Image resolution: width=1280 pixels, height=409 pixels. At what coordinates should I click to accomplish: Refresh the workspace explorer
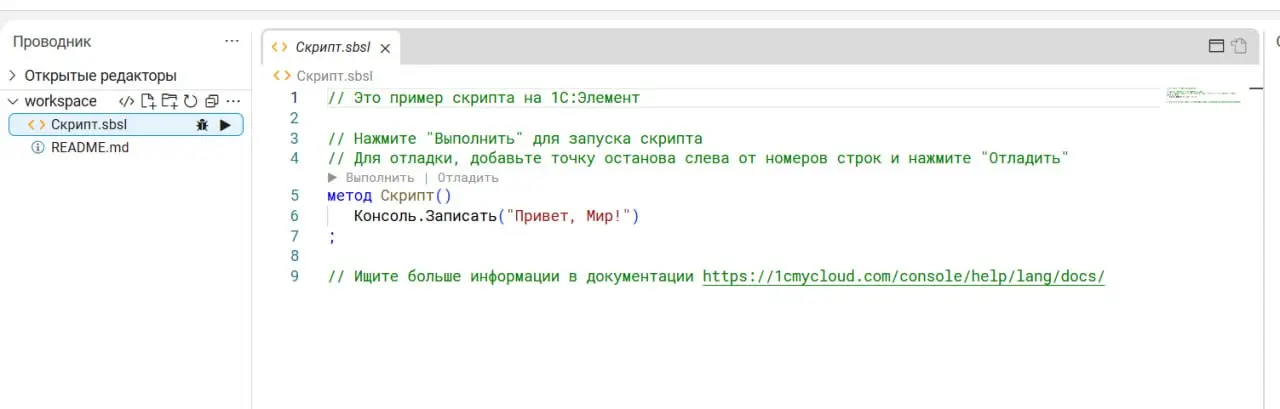click(190, 101)
